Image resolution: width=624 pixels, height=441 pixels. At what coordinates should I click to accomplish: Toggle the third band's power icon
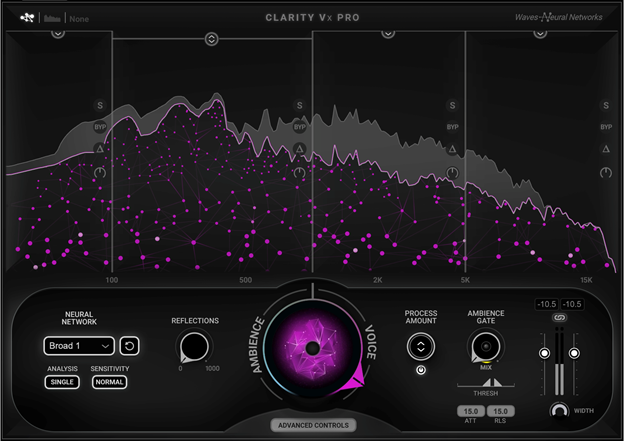pyautogui.click(x=452, y=173)
